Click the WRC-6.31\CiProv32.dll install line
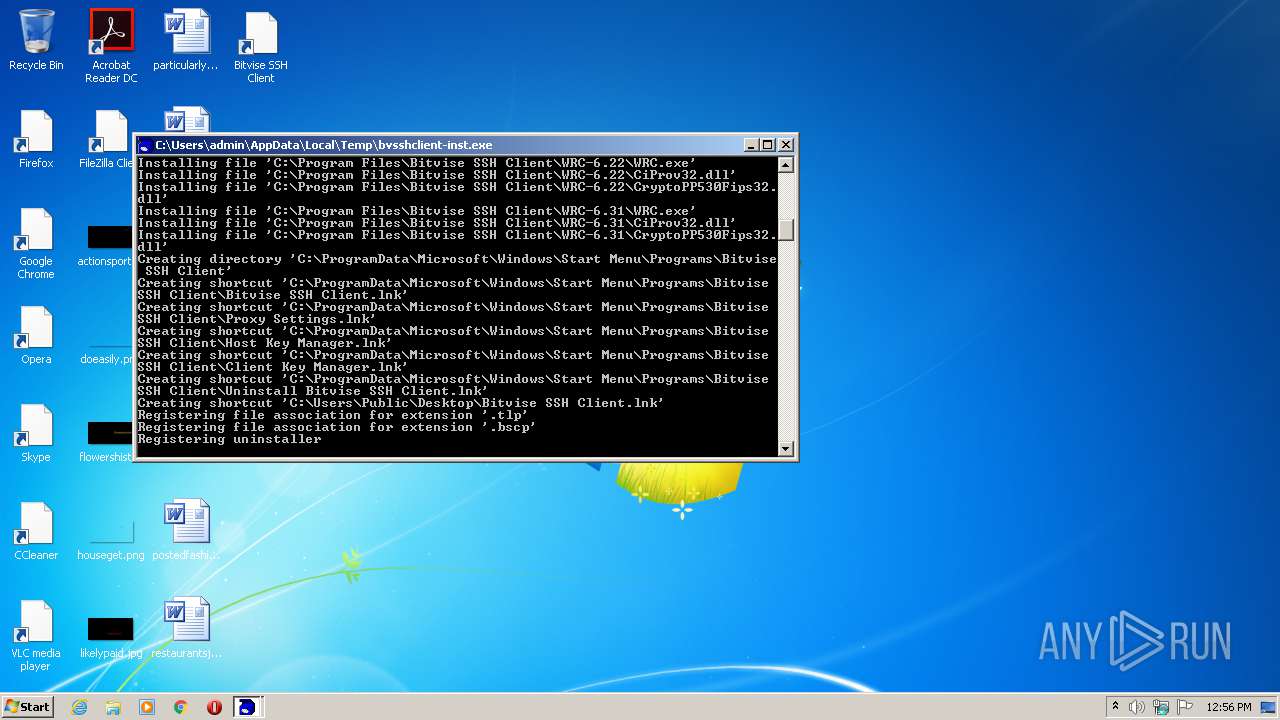1280x720 pixels. coord(437,223)
